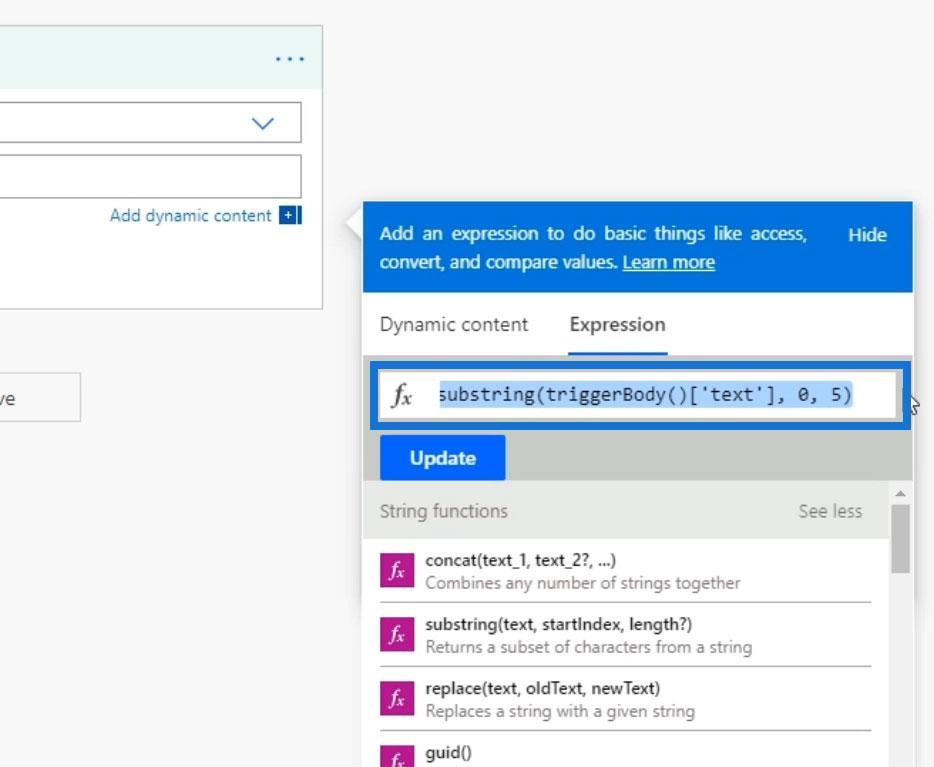Open the action card ellipsis menu
Viewport: 934px width, 767px height.
click(290, 59)
